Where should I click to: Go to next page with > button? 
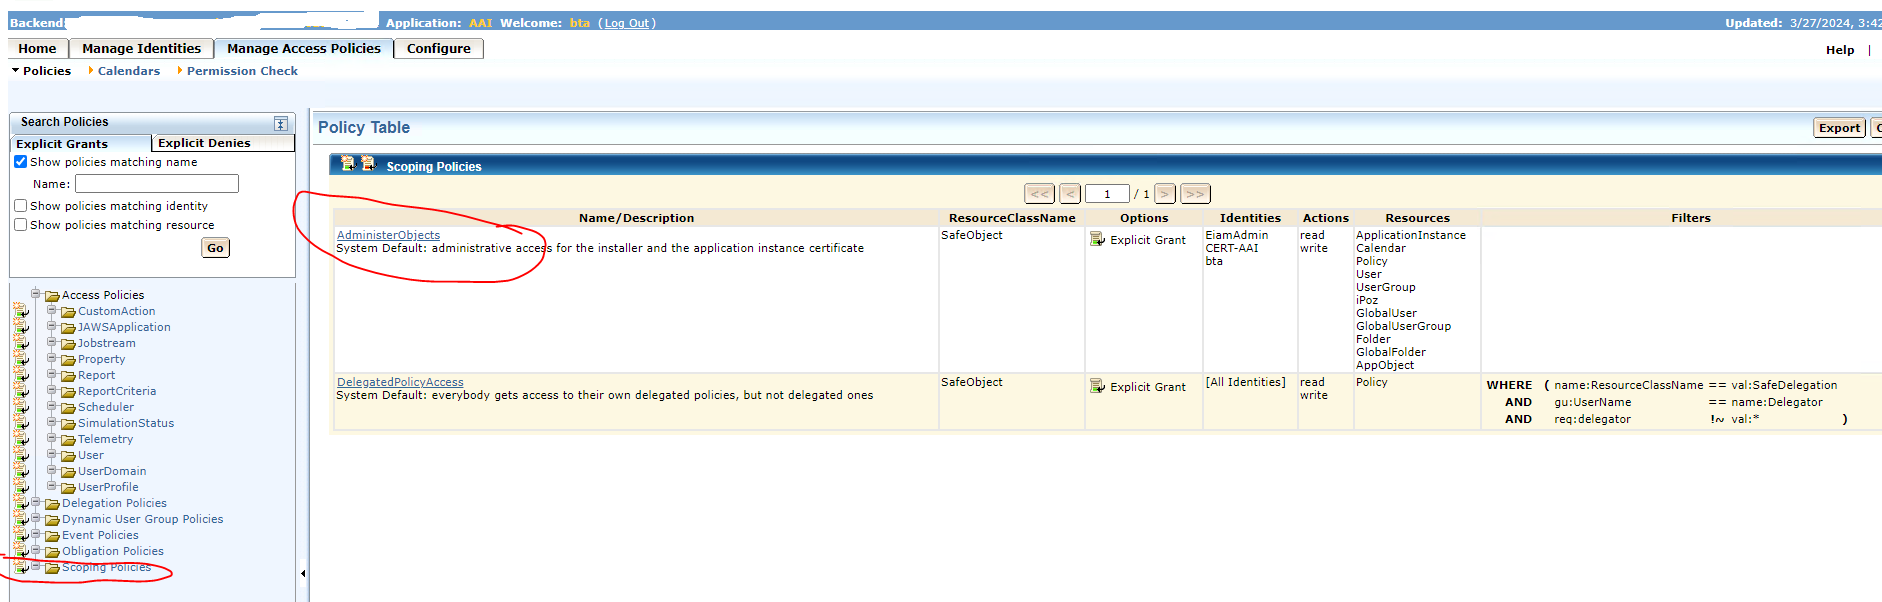1165,194
